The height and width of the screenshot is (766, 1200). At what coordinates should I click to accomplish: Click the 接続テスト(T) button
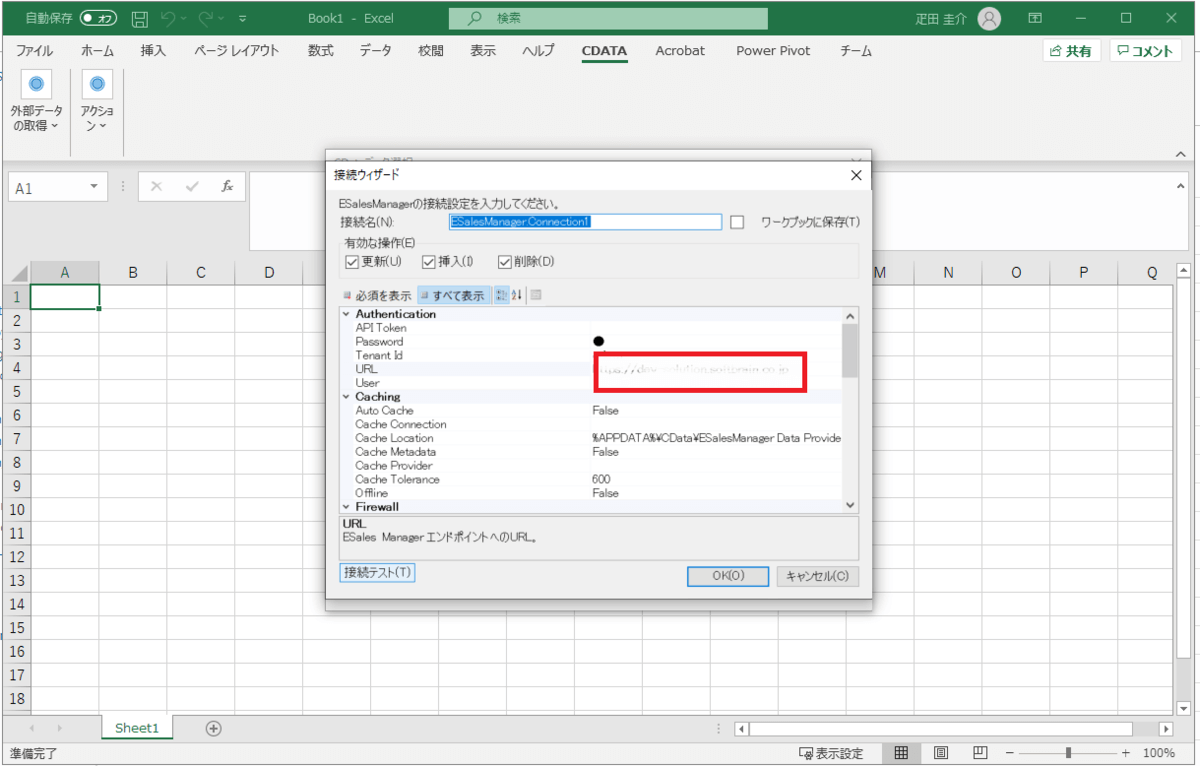(x=377, y=573)
